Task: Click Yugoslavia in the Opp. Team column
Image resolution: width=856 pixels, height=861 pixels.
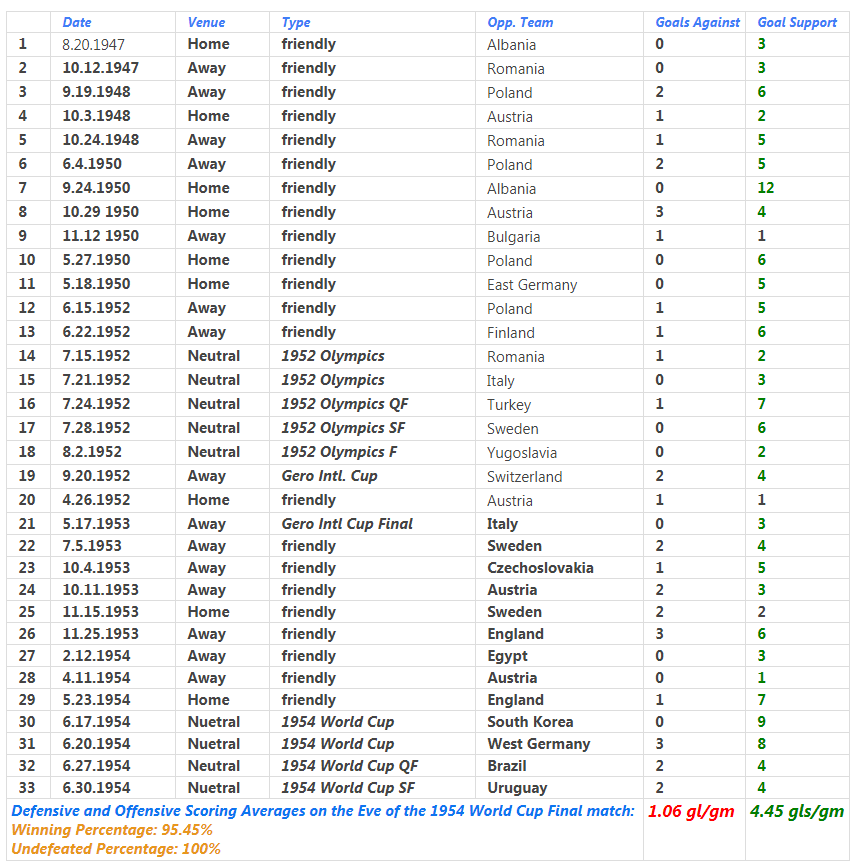Action: point(522,453)
